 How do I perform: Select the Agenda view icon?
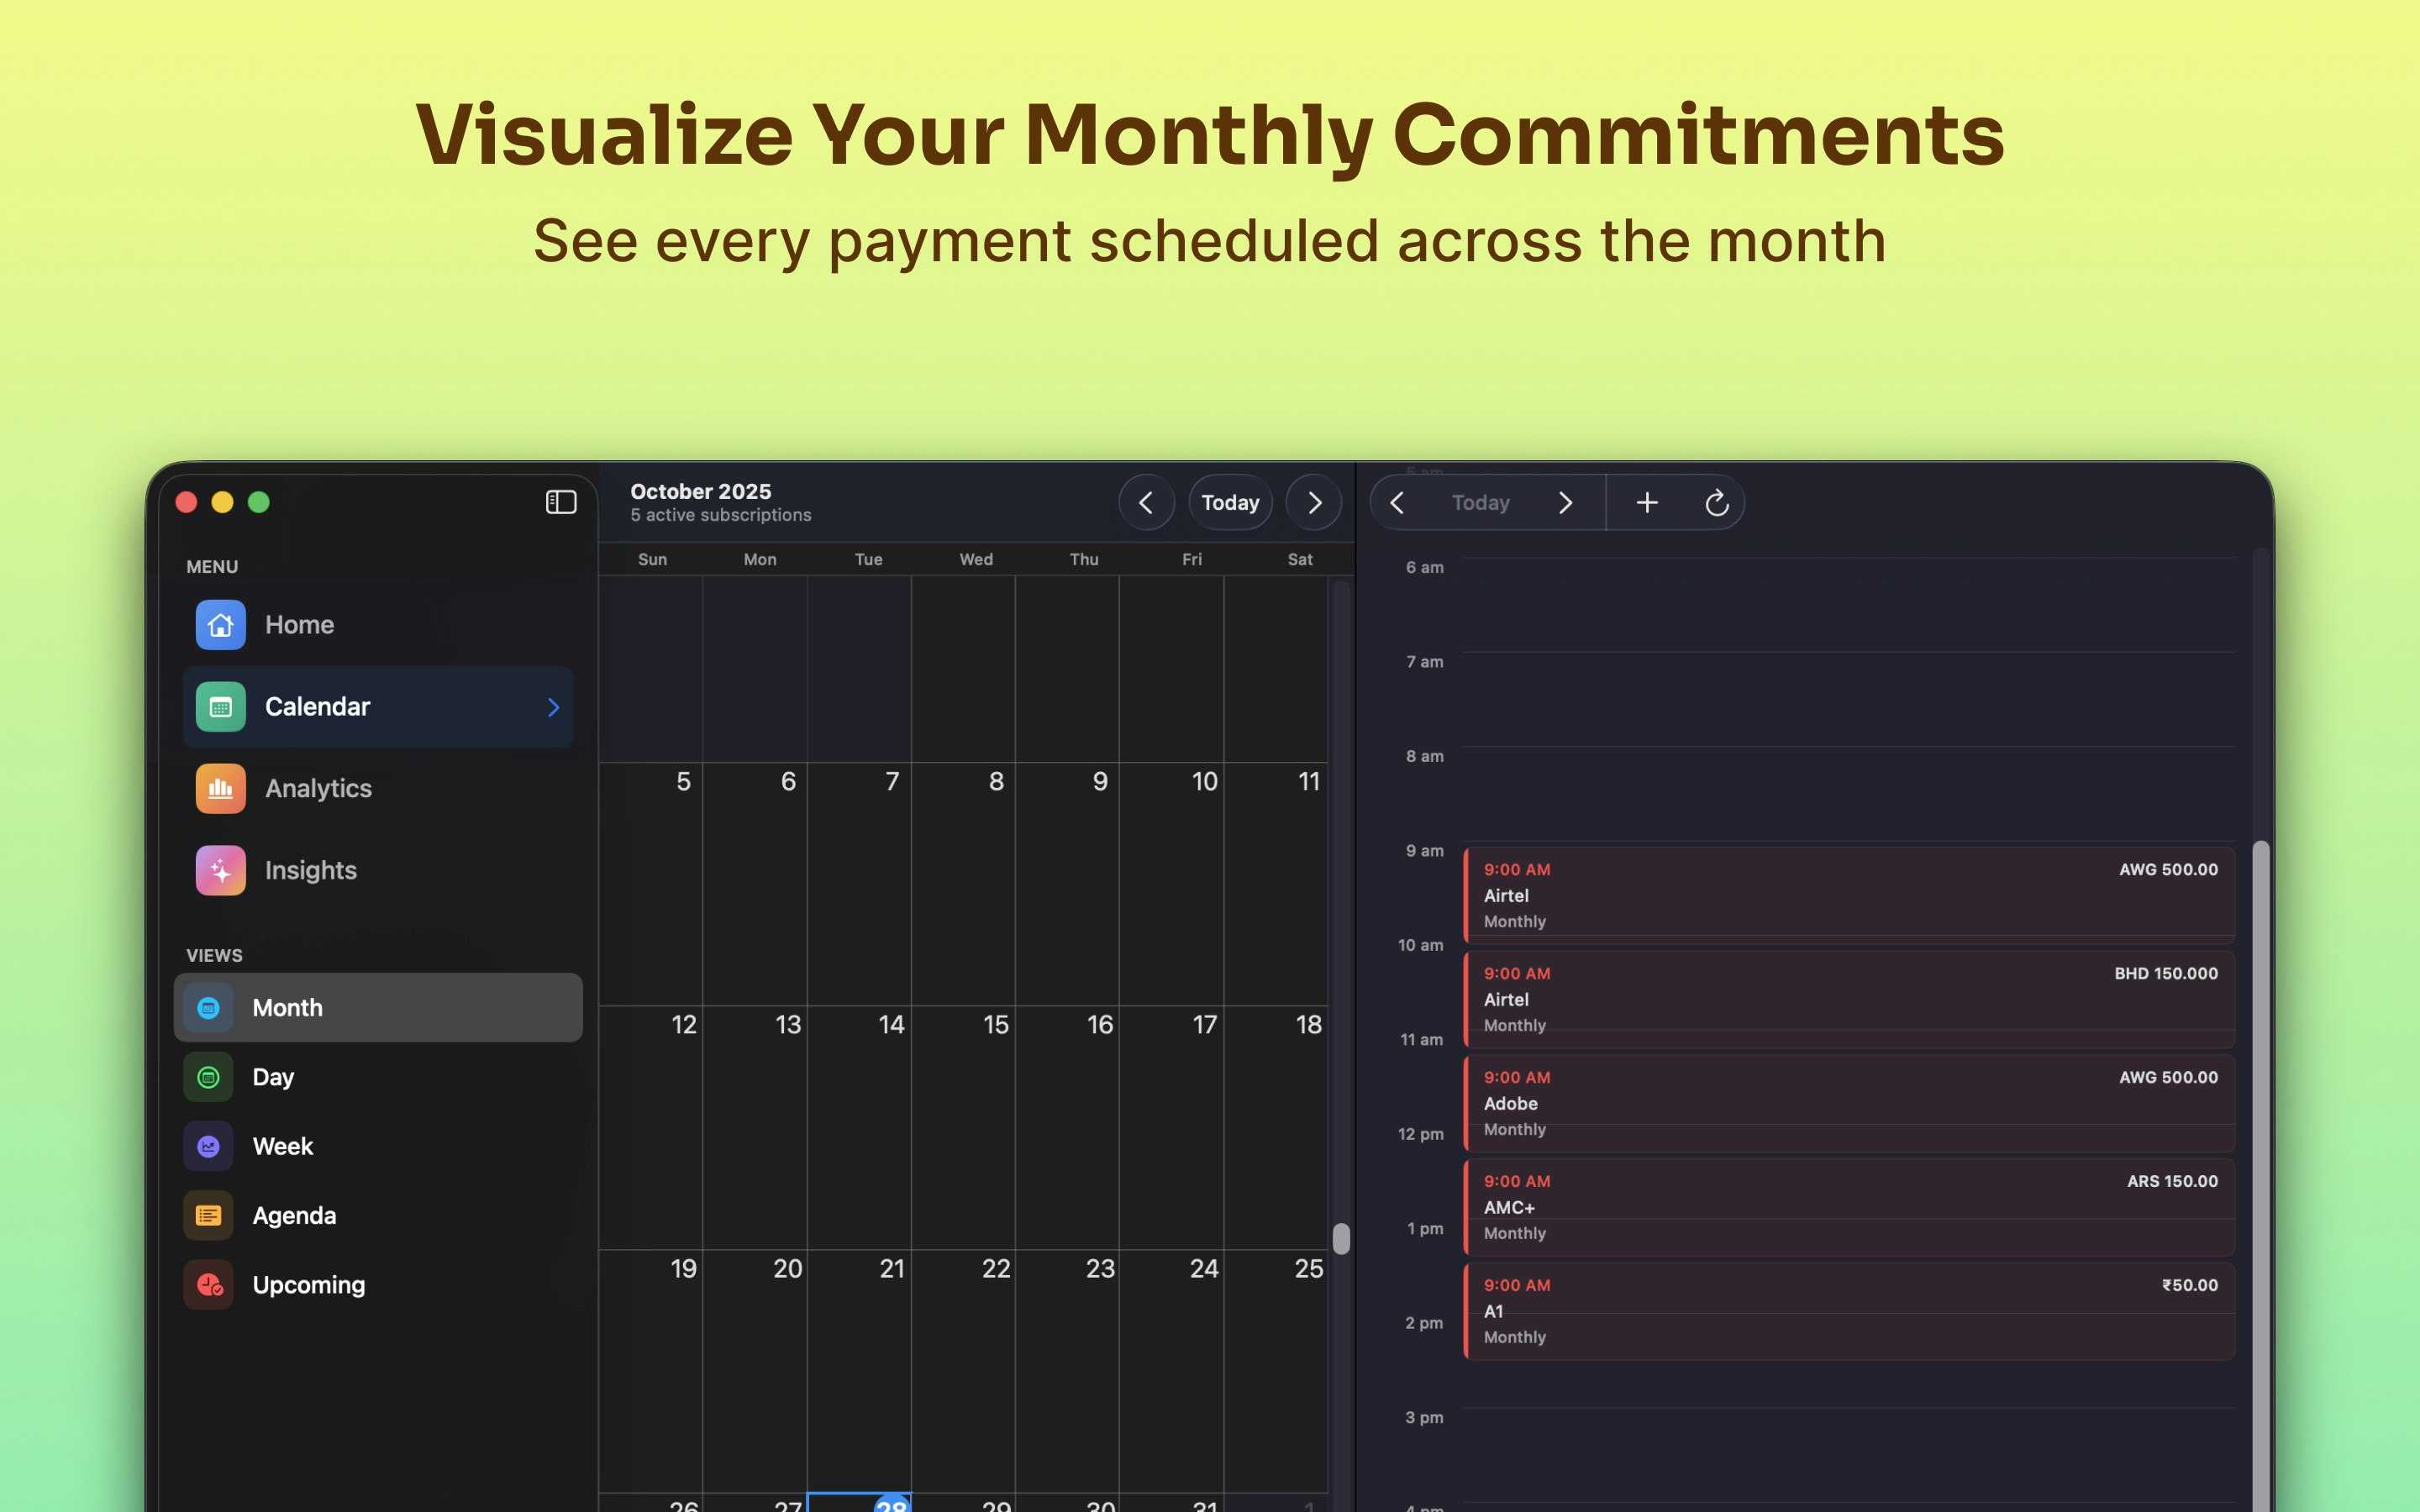coord(209,1216)
